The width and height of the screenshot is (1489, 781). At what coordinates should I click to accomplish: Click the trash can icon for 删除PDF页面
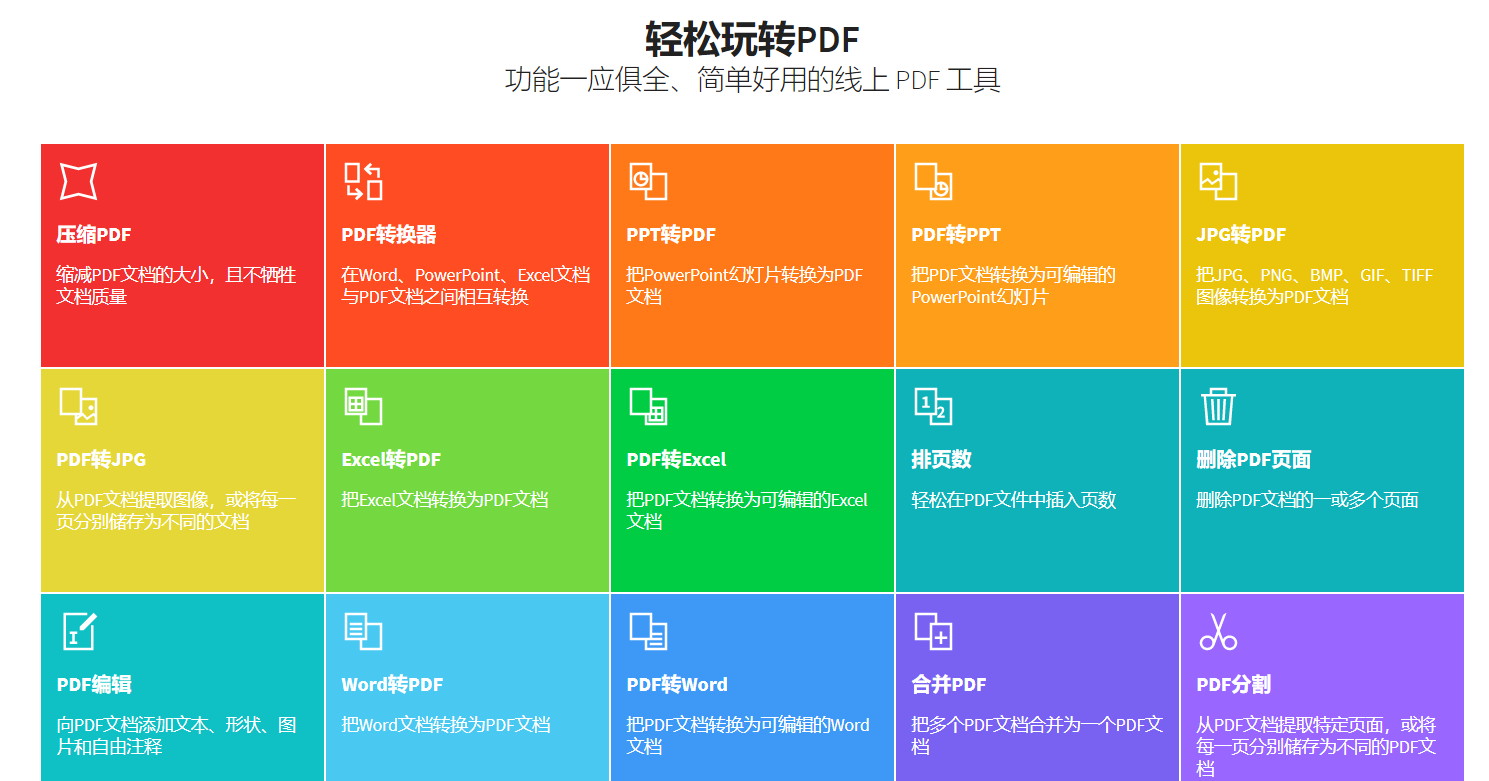1218,406
